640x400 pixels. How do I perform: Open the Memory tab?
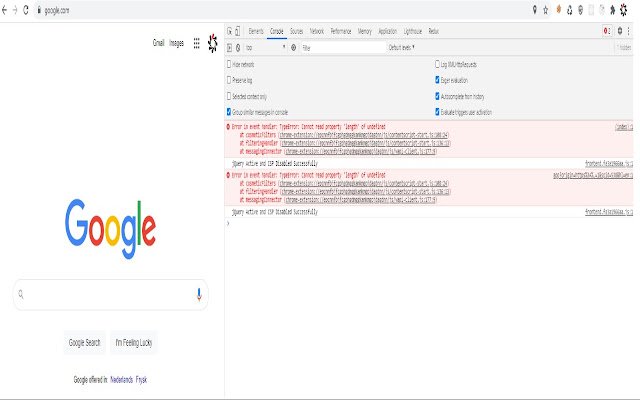click(365, 31)
